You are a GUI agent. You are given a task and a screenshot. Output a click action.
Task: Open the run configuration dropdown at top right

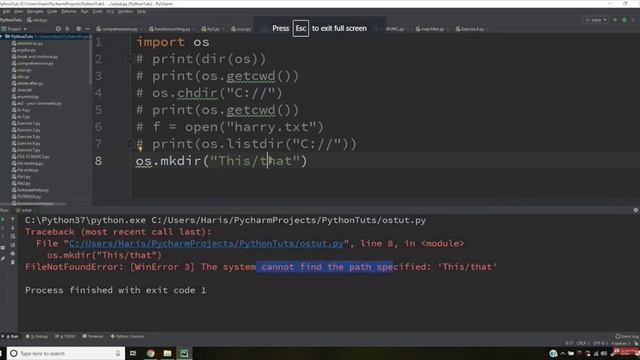[x=596, y=20]
